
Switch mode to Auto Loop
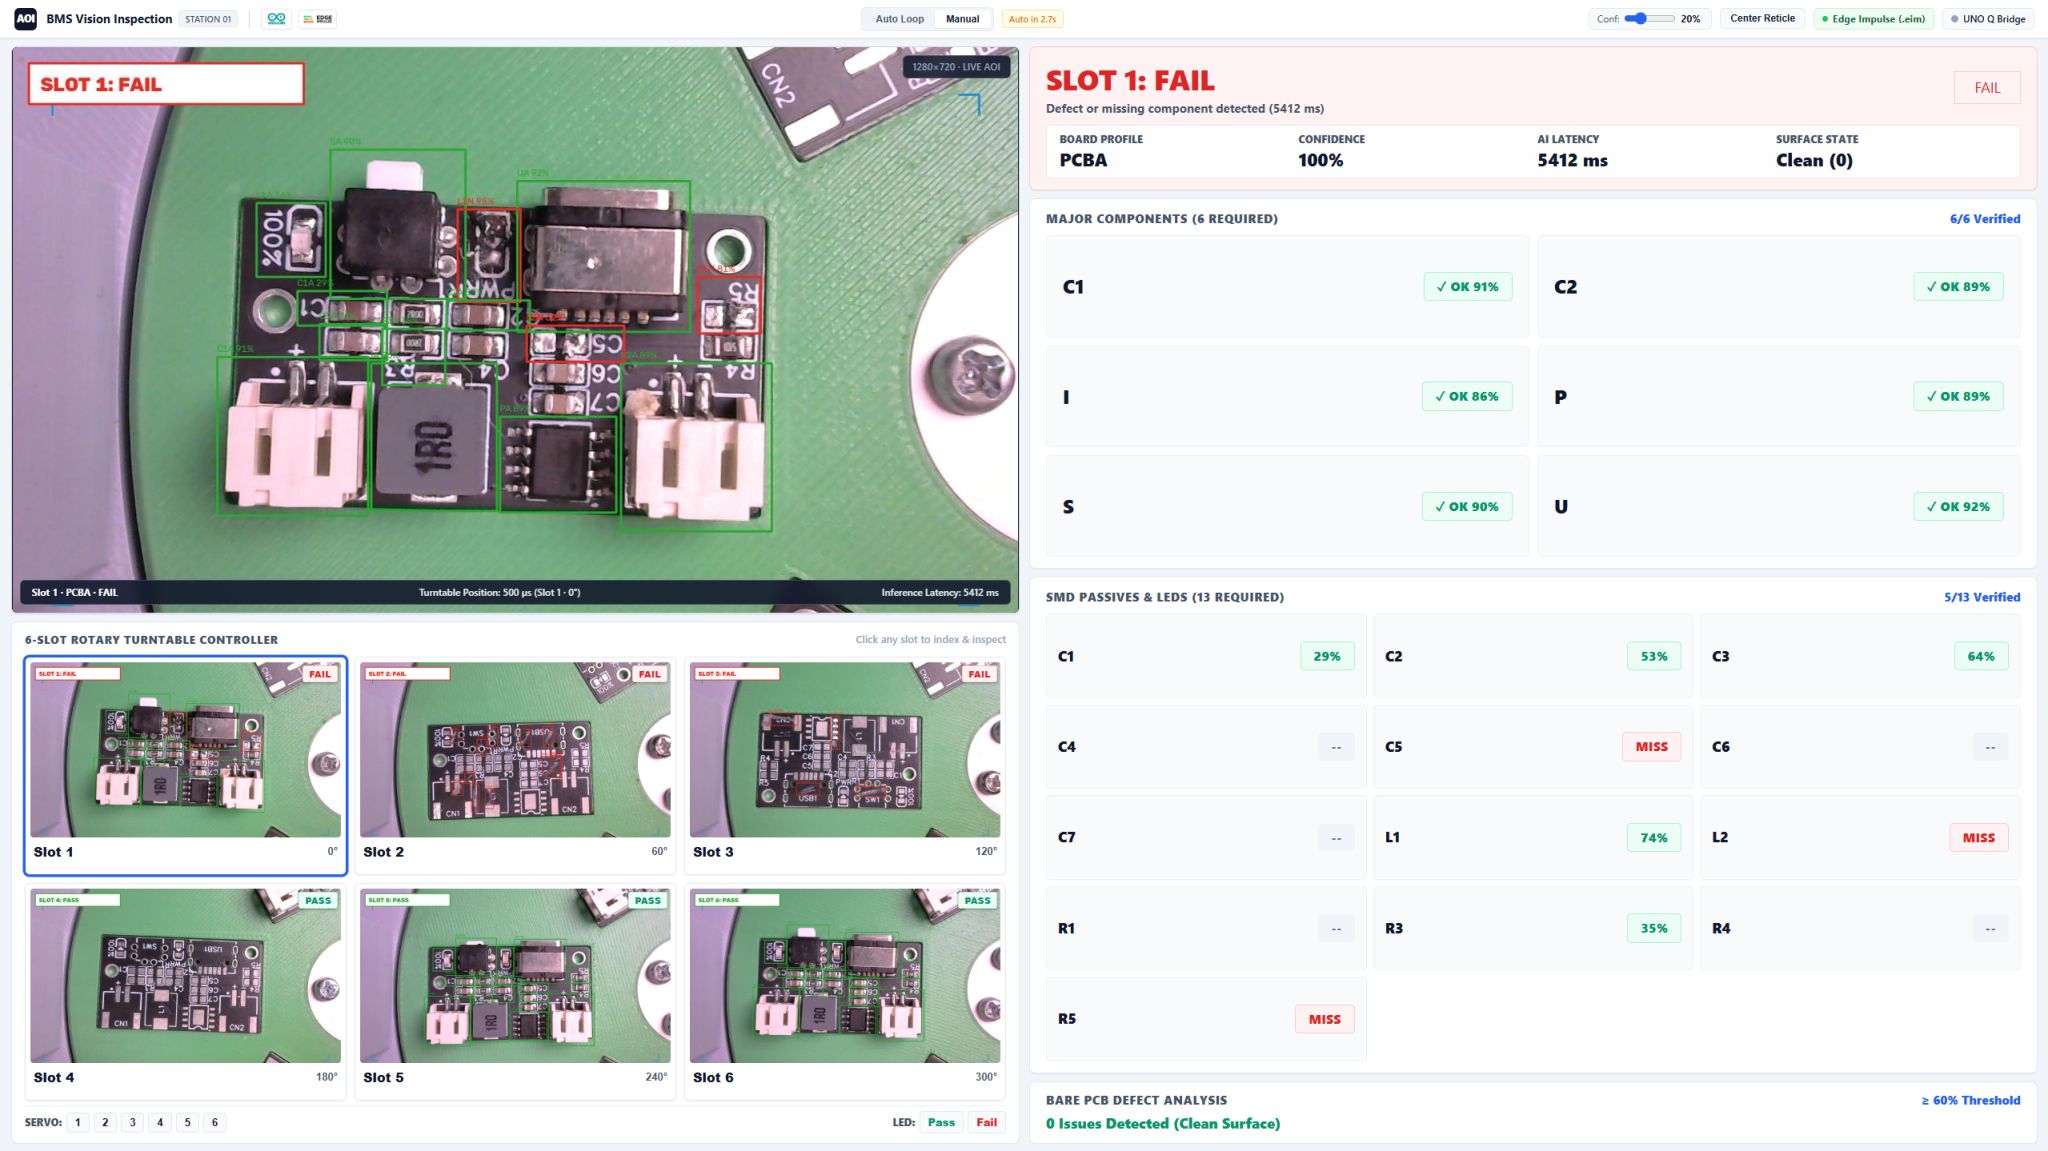click(x=899, y=19)
